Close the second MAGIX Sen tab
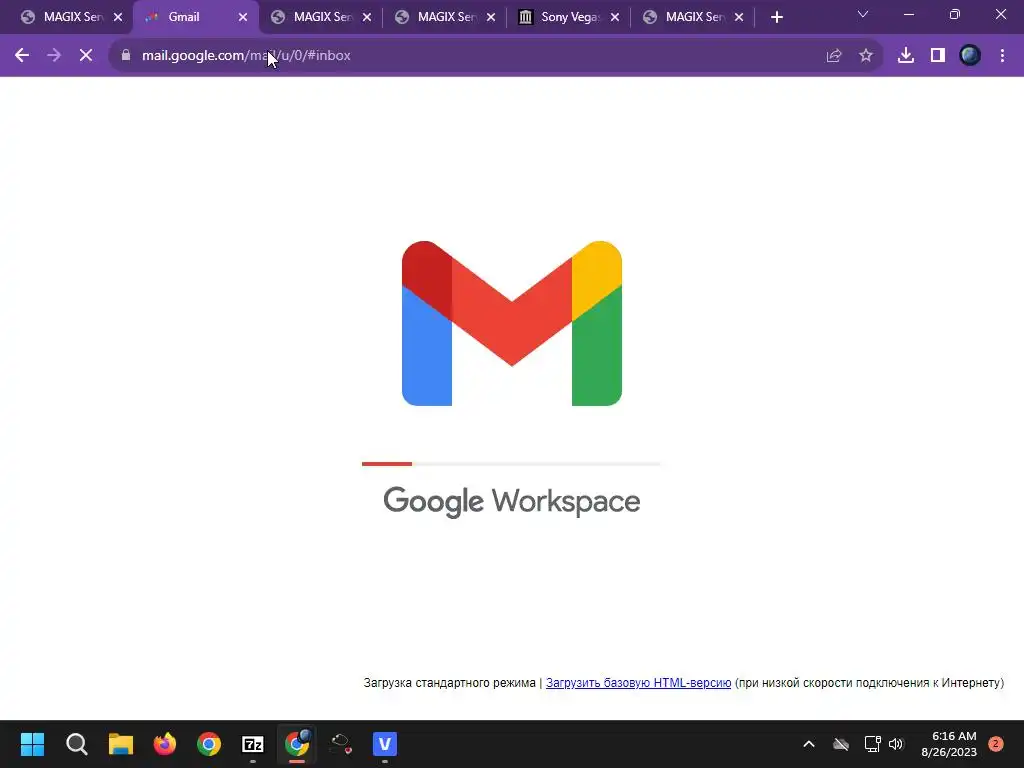This screenshot has width=1024, height=768. (366, 18)
